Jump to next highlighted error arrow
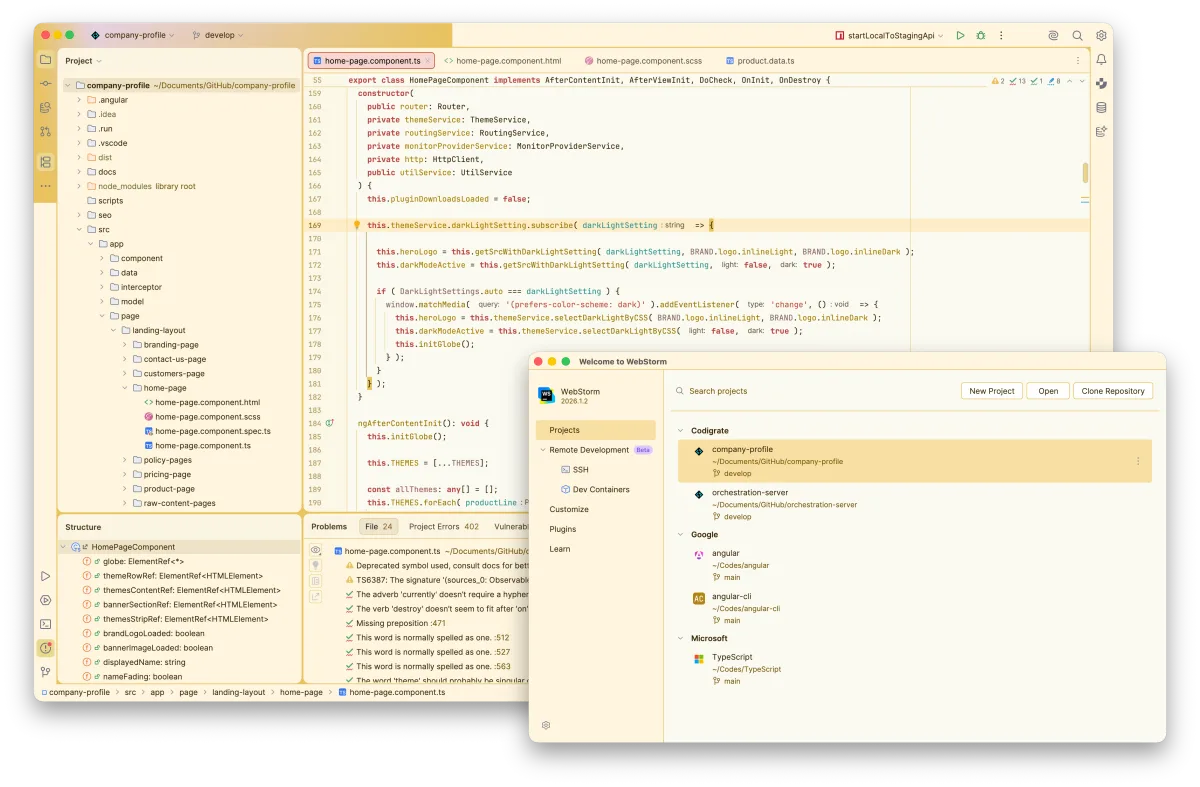1200x787 pixels. (1081, 81)
